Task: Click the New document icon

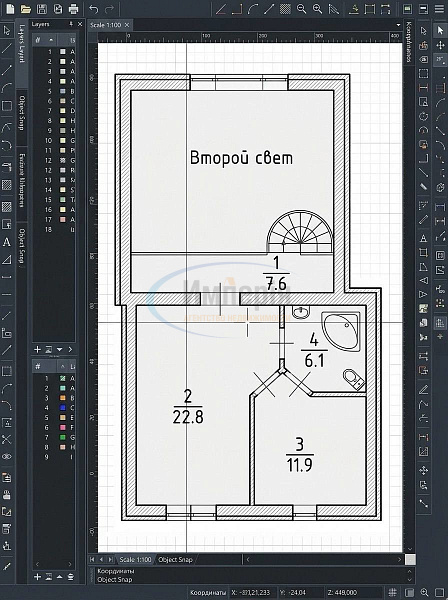Action: click(x=10, y=8)
